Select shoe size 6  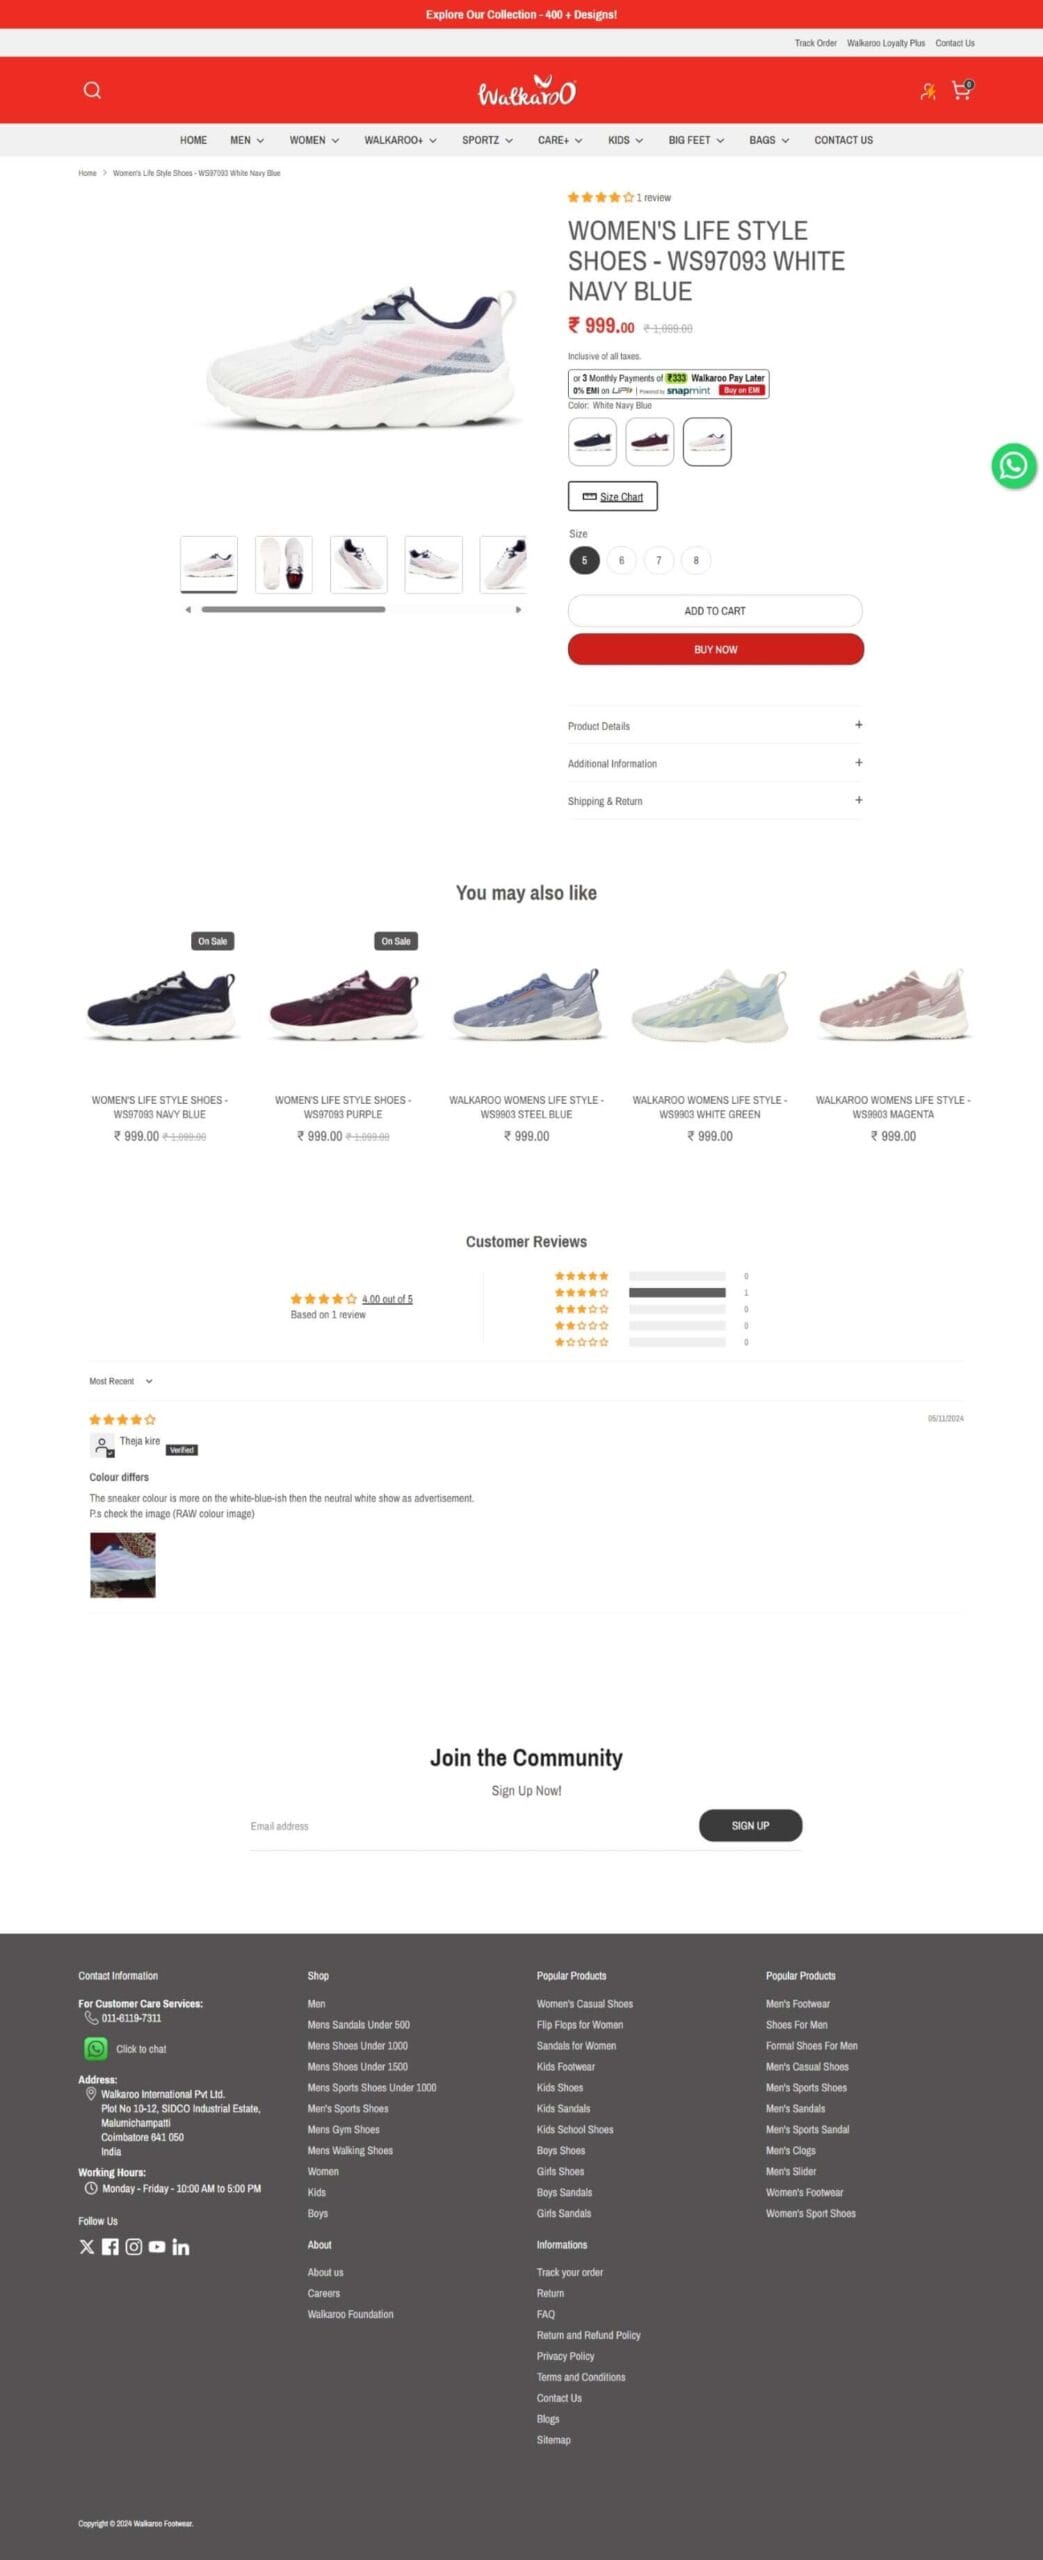(621, 560)
